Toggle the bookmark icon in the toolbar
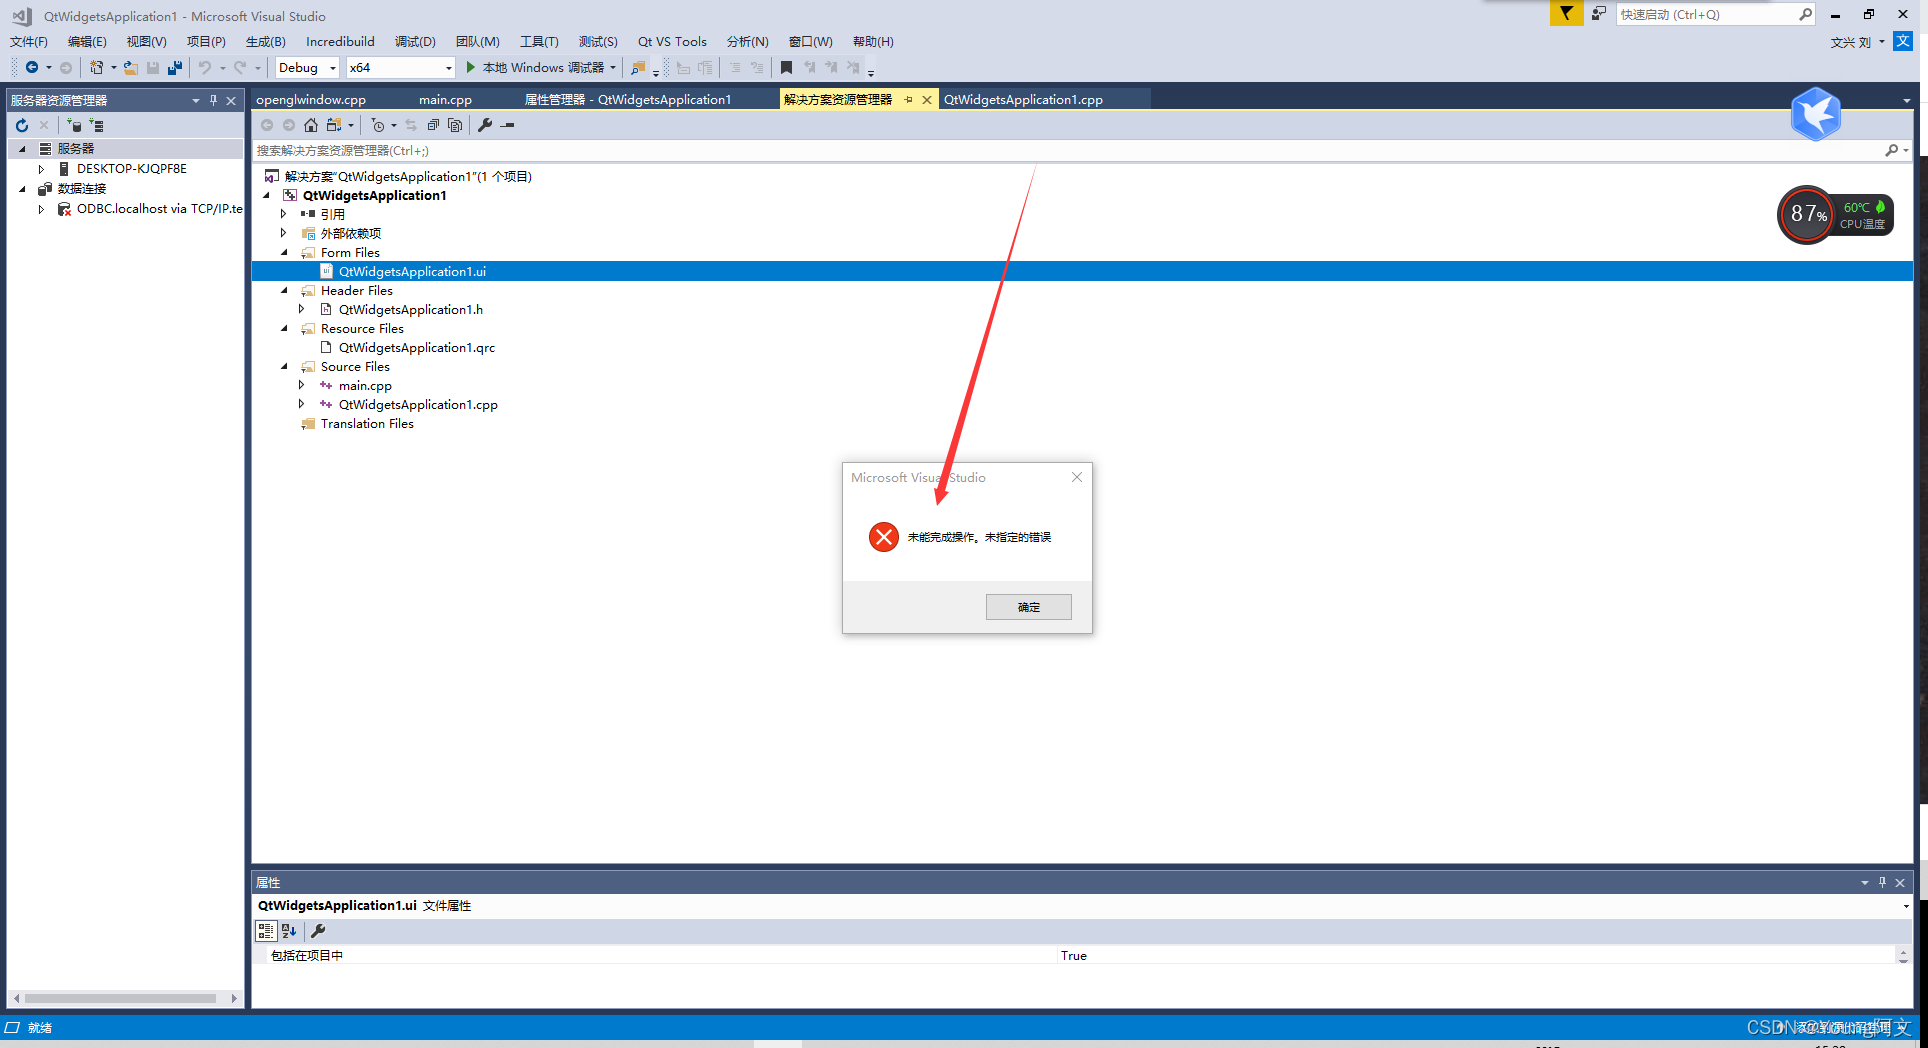 coord(786,68)
